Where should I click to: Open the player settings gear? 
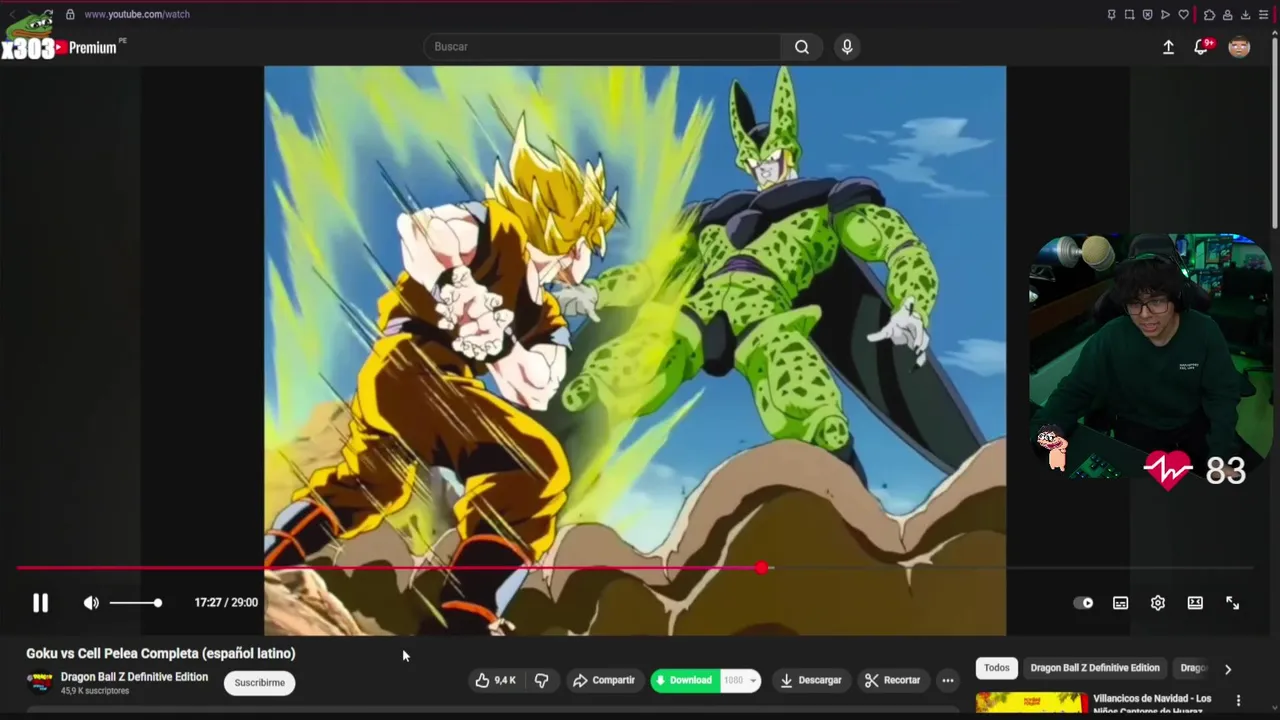click(1158, 603)
